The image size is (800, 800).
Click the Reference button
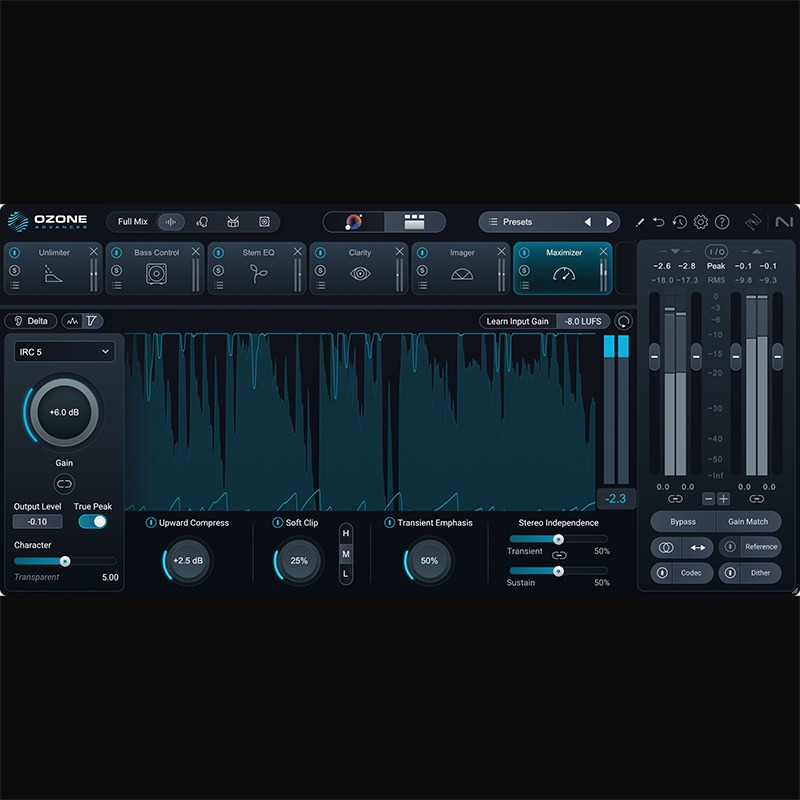tap(761, 546)
